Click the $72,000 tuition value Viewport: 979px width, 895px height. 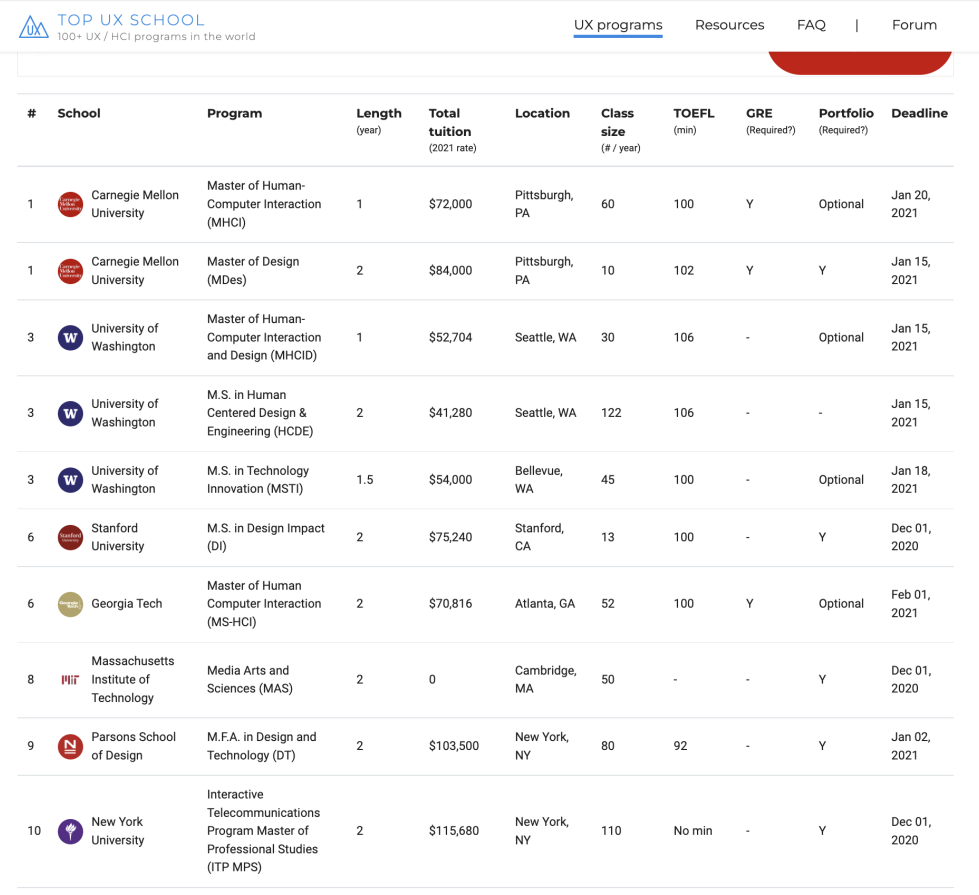coord(450,204)
